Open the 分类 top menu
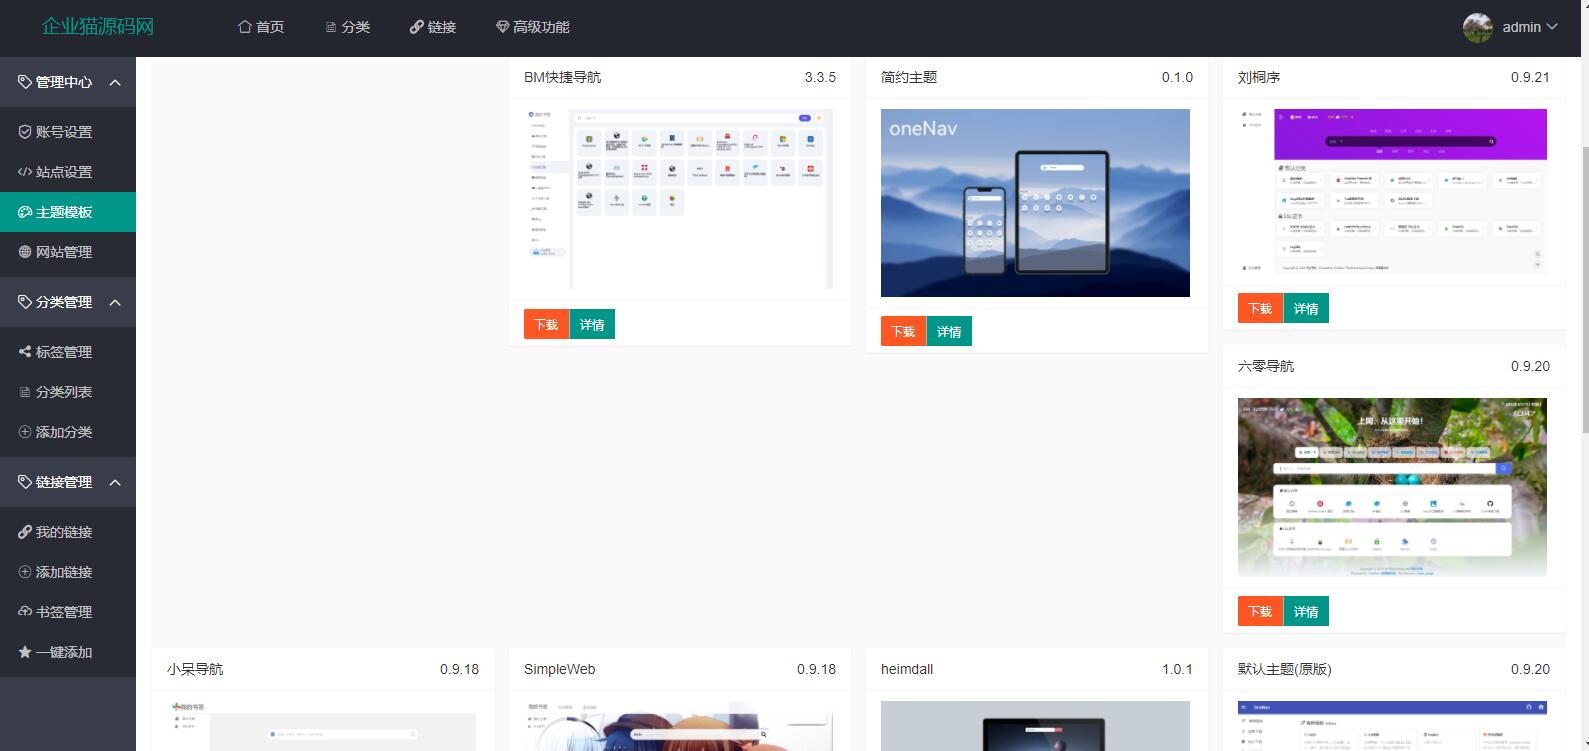Image resolution: width=1589 pixels, height=751 pixels. pyautogui.click(x=347, y=27)
